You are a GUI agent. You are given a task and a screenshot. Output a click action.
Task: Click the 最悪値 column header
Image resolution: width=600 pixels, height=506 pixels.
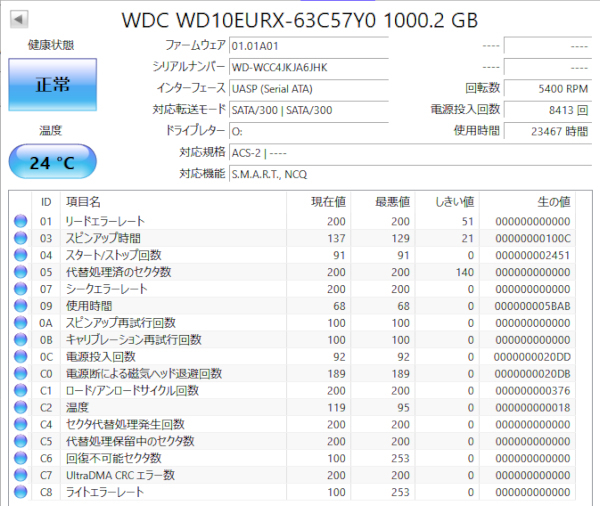pos(383,202)
